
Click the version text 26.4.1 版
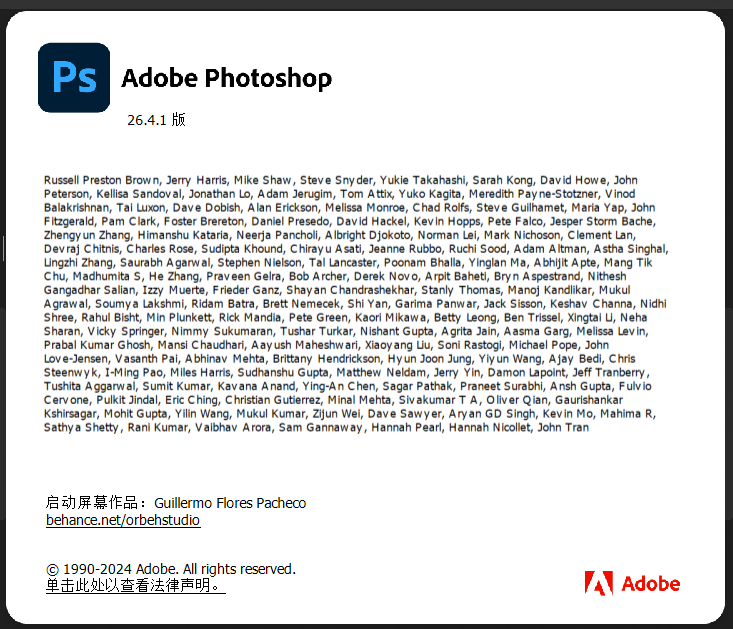[156, 120]
